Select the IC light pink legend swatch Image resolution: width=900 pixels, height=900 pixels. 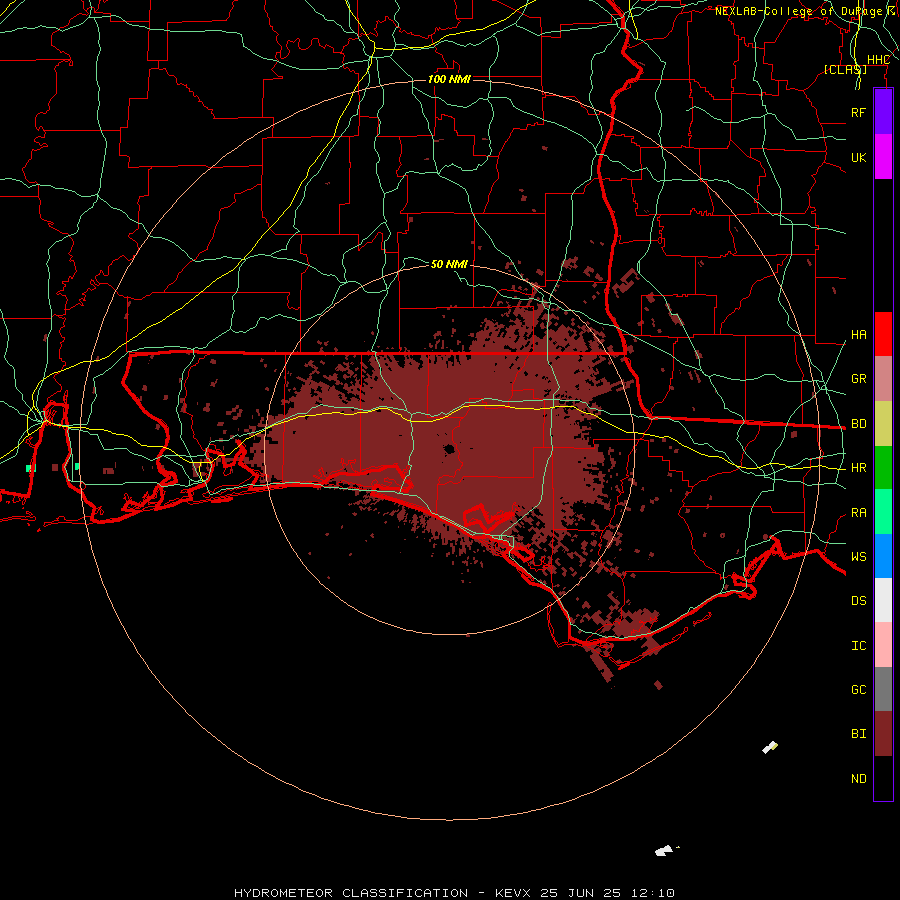(883, 645)
